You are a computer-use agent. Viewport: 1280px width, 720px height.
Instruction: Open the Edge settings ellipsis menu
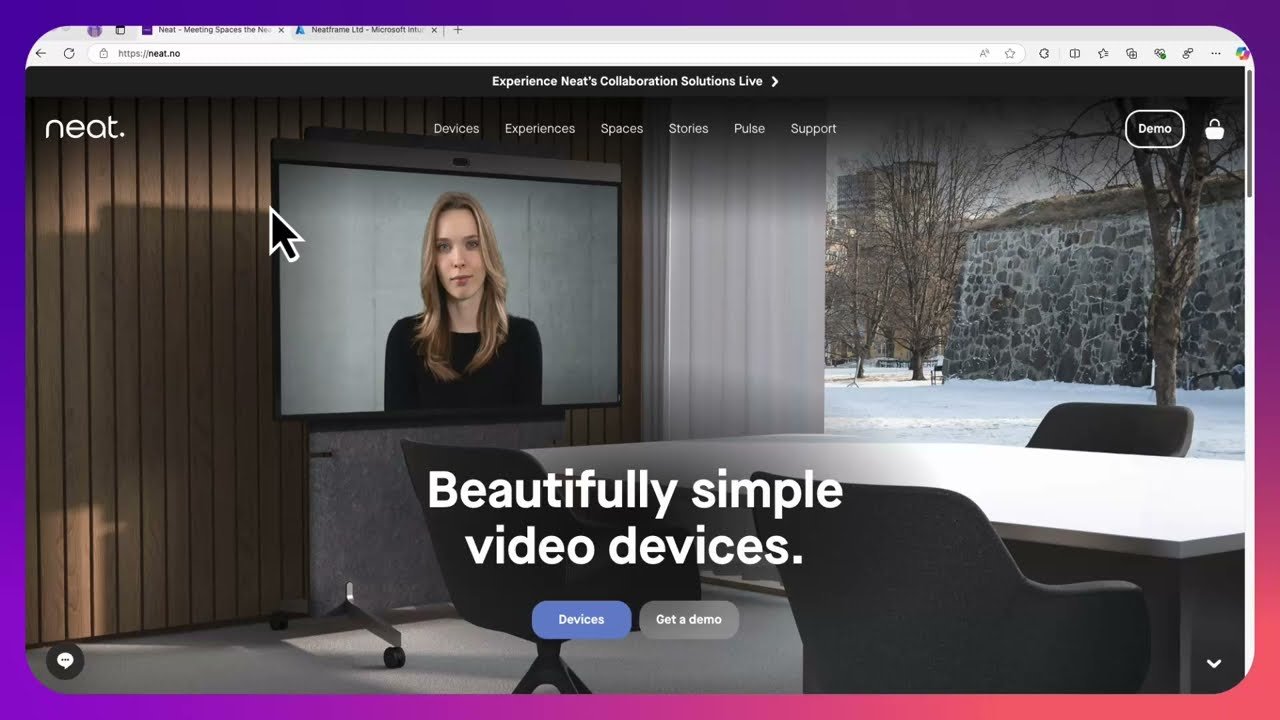(x=1215, y=53)
